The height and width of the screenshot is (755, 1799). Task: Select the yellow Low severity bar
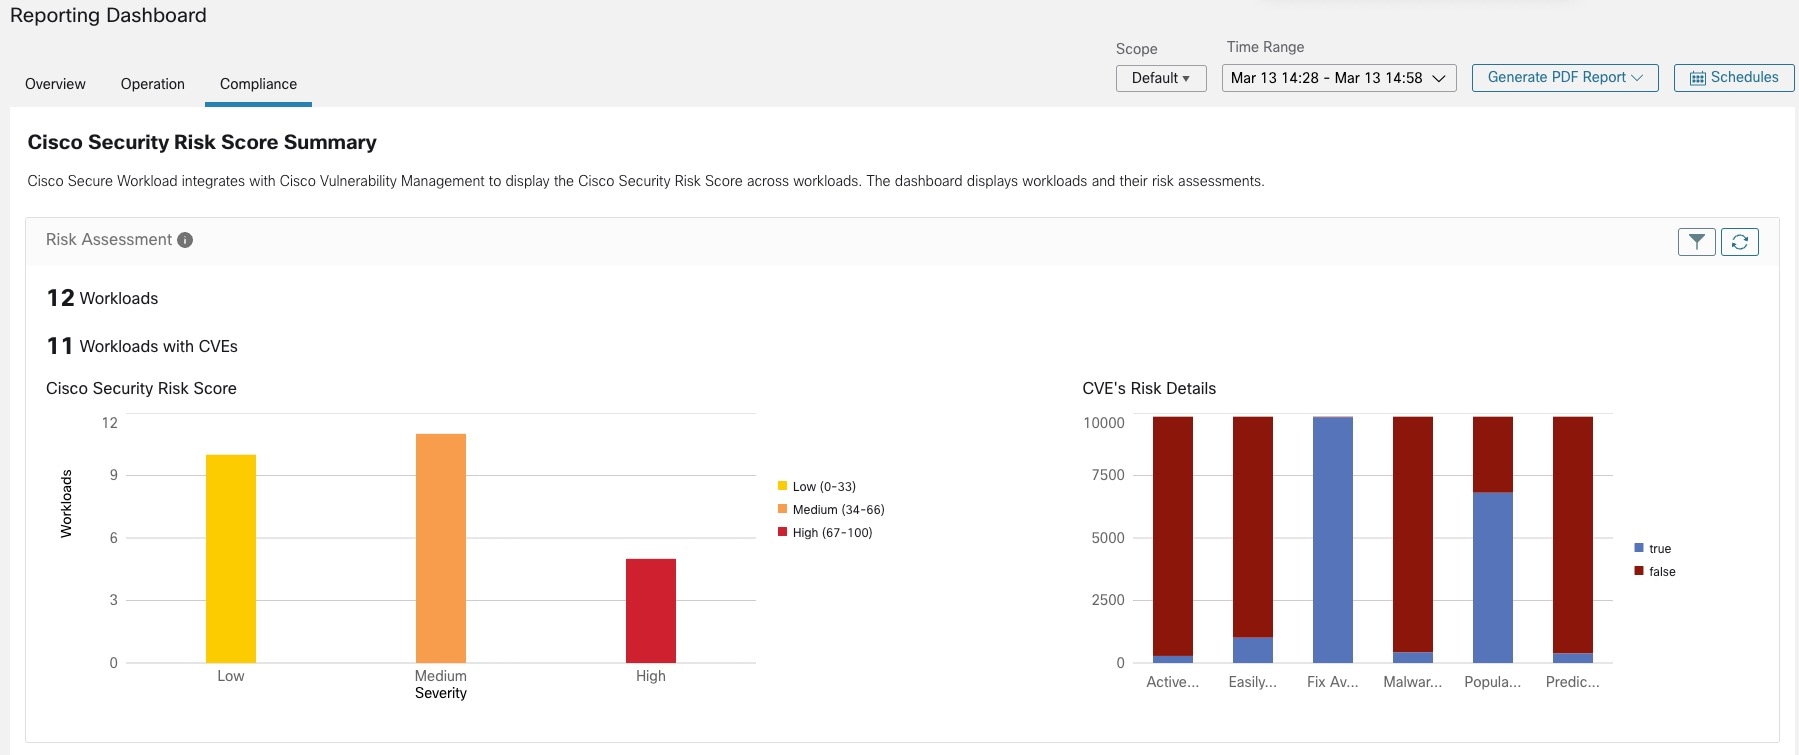(231, 558)
